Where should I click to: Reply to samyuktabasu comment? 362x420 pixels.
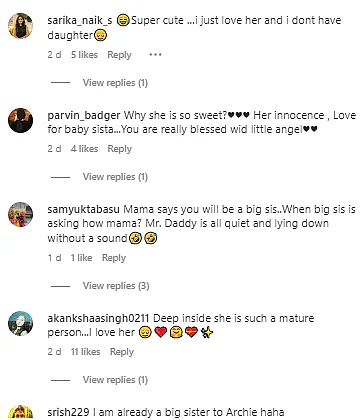[x=114, y=258]
